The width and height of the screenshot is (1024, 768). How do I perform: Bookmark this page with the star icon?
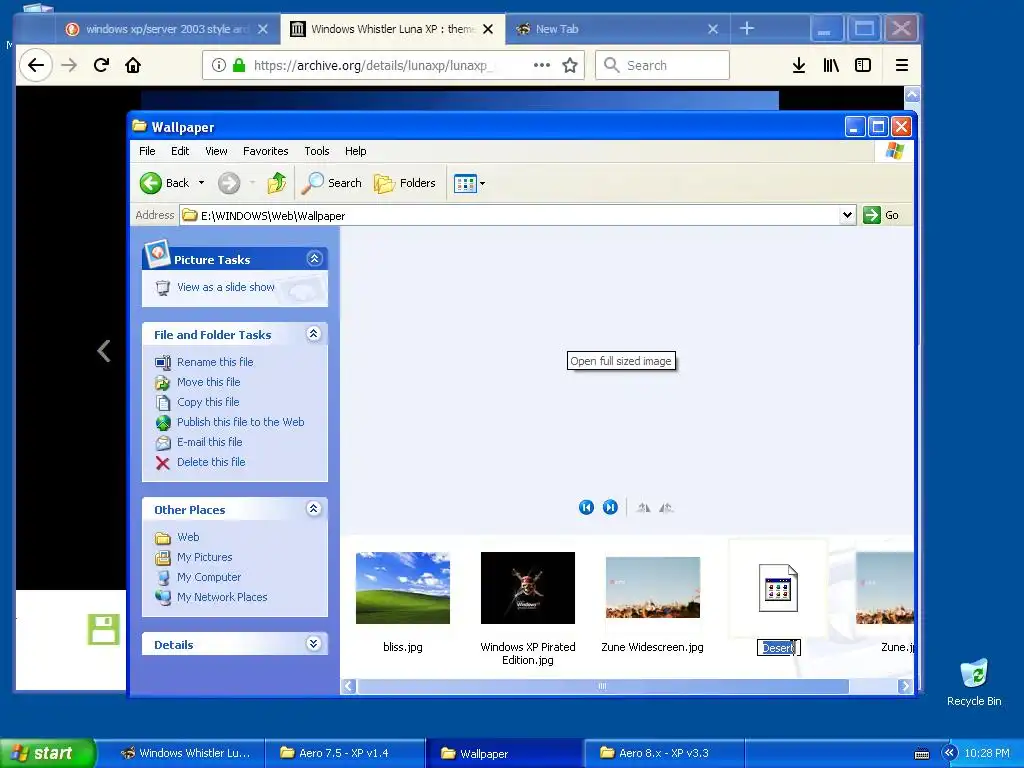(570, 65)
